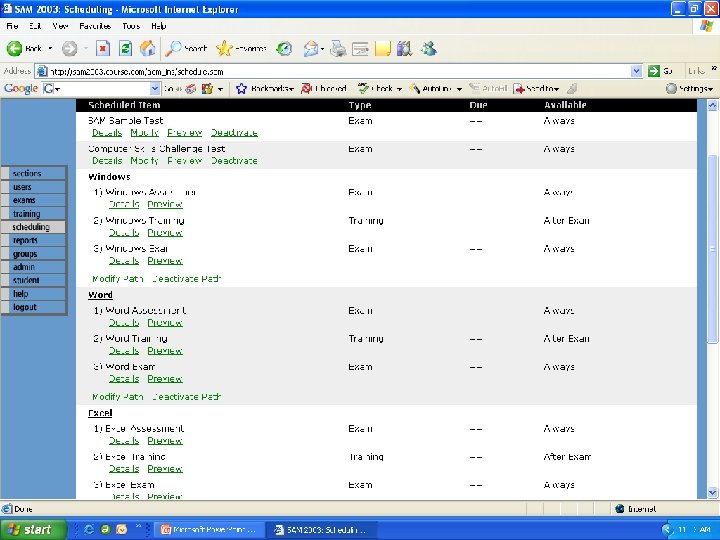Open the Back button history dropdown arrow

[50, 48]
